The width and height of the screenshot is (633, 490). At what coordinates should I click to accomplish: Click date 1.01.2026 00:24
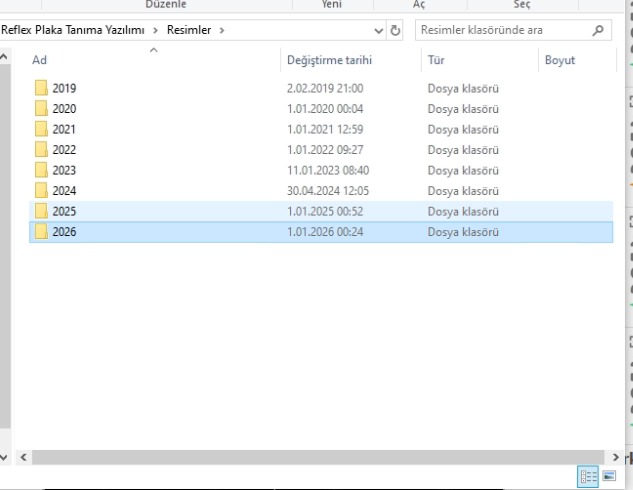[x=325, y=232]
